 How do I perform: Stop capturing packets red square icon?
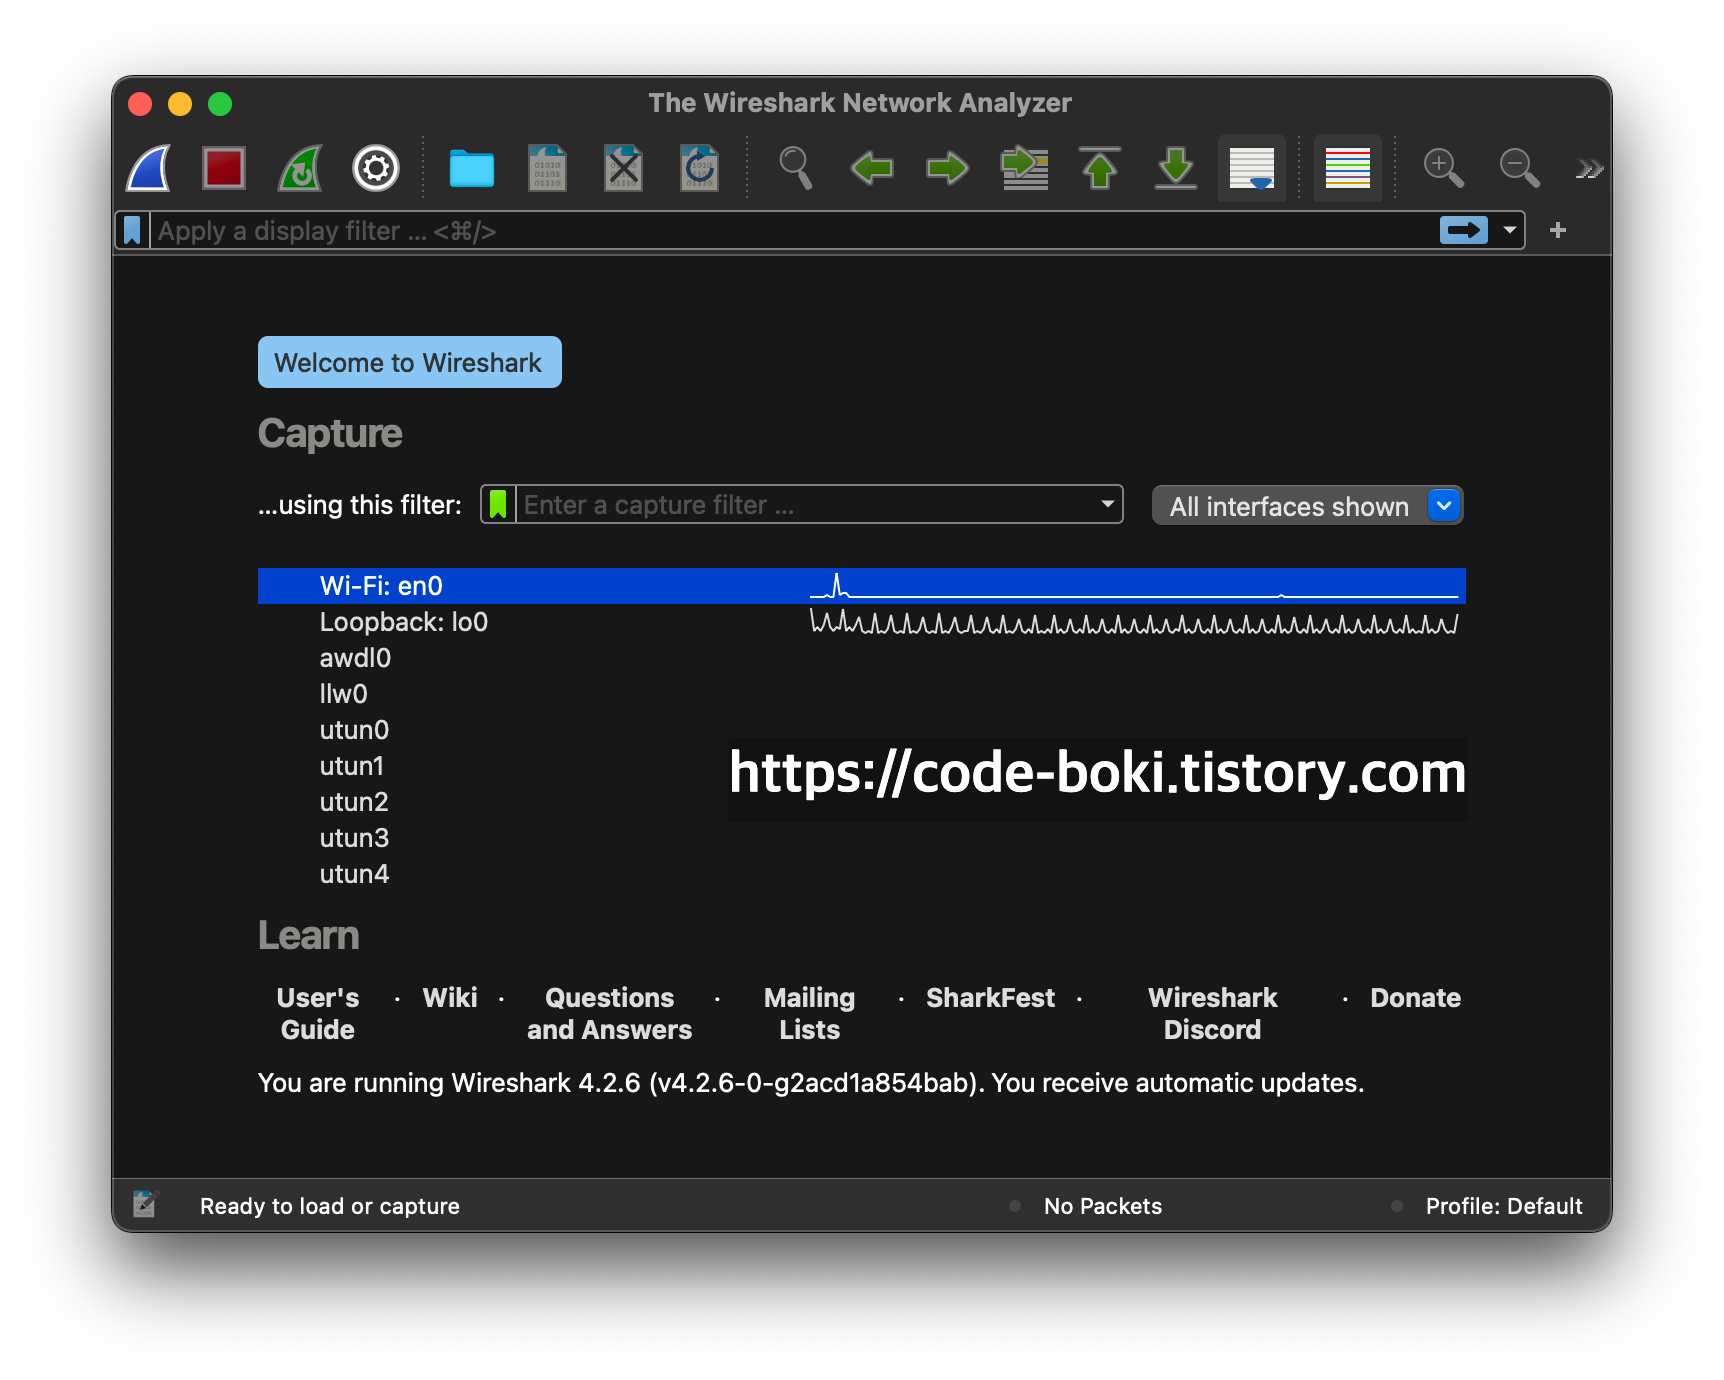tap(224, 168)
